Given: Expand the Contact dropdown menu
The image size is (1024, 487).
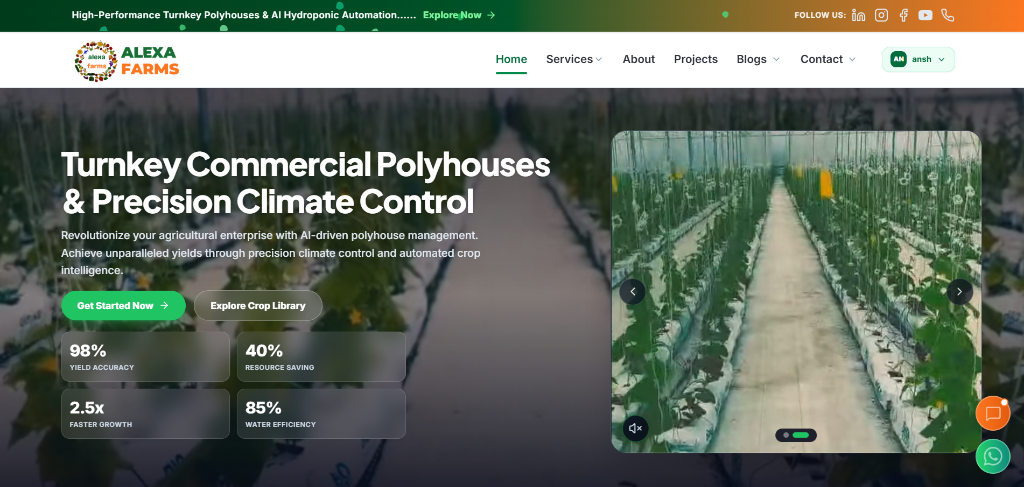Looking at the screenshot, I should (x=828, y=59).
